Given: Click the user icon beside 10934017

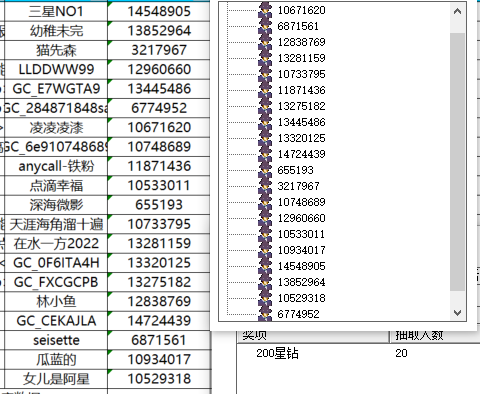Looking at the screenshot, I should coord(265,250).
